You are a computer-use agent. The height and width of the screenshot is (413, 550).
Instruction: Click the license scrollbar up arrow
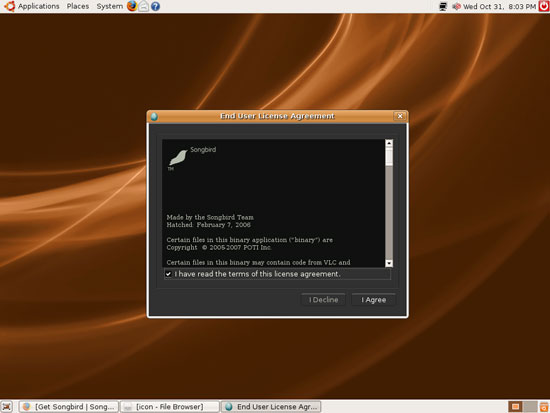[389, 143]
